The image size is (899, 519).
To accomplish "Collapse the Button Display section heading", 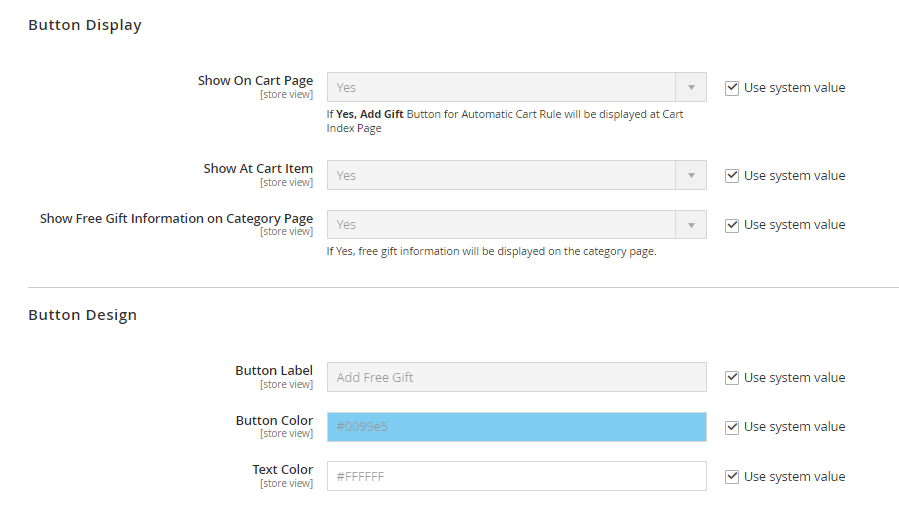I will (85, 26).
